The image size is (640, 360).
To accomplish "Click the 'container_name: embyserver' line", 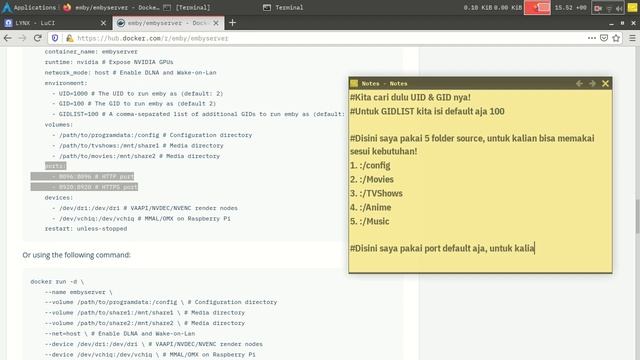I will pos(91,51).
